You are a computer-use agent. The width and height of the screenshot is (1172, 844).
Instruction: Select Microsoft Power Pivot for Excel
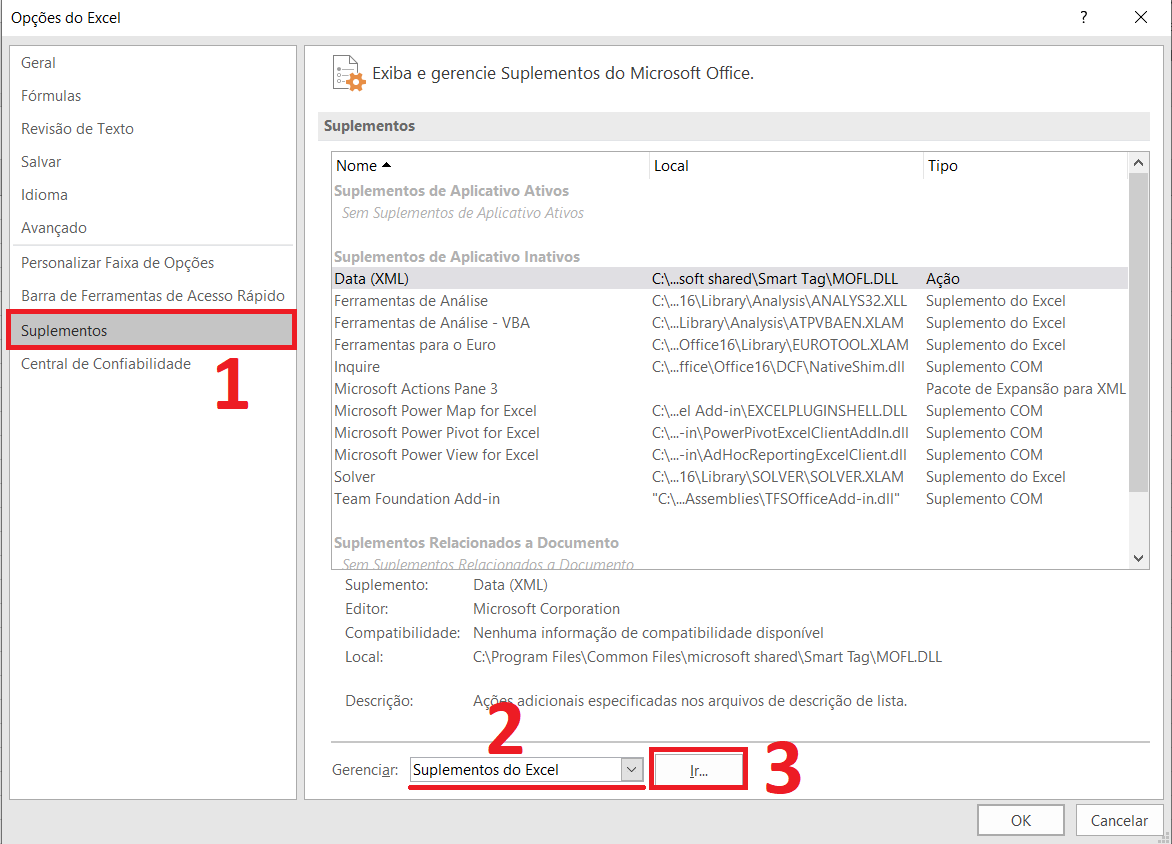[x=437, y=433]
